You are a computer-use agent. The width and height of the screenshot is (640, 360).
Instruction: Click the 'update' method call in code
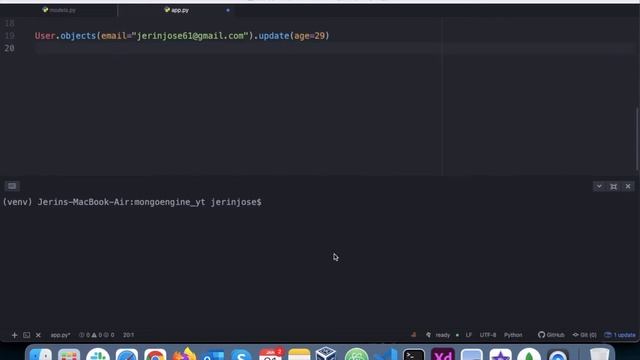274,36
